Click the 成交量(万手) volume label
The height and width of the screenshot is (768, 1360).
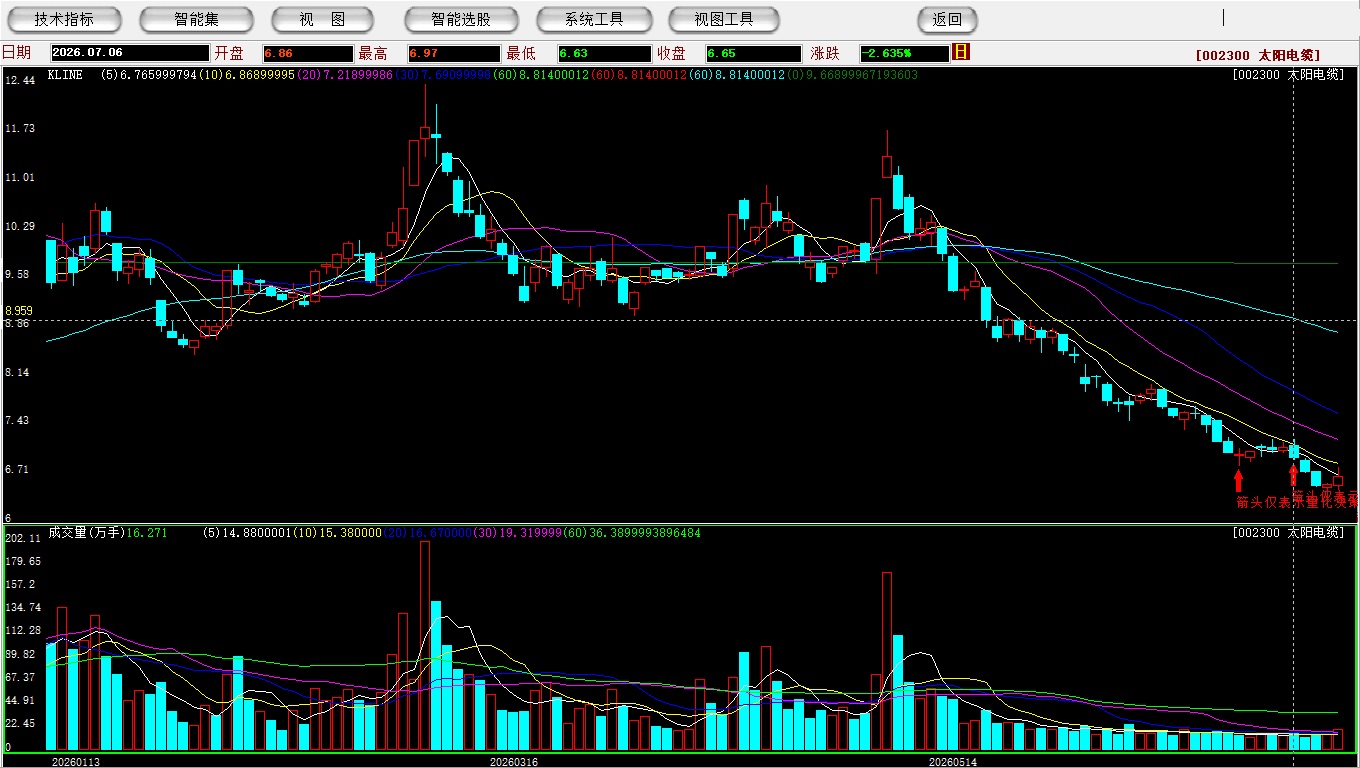click(x=86, y=533)
